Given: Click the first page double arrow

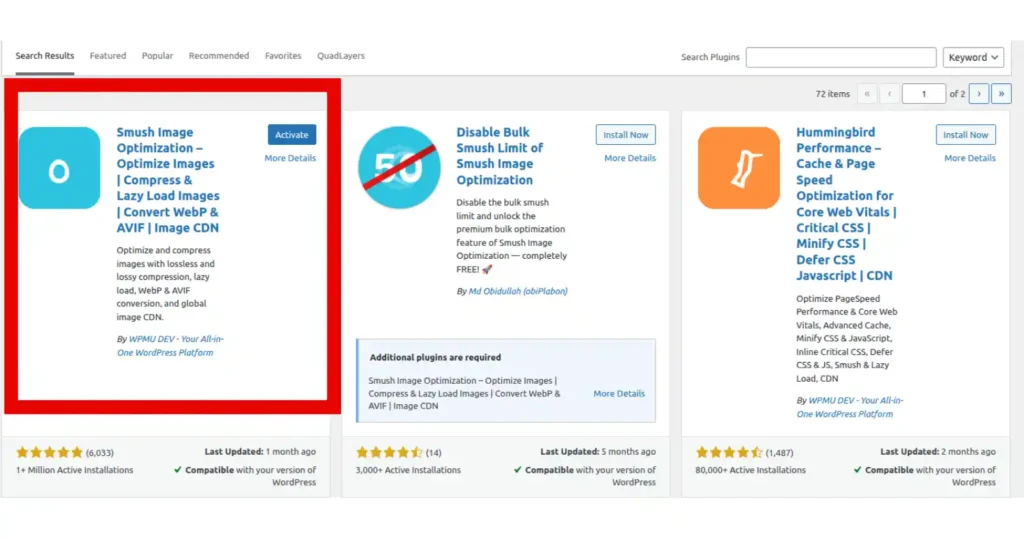Looking at the screenshot, I should point(867,94).
